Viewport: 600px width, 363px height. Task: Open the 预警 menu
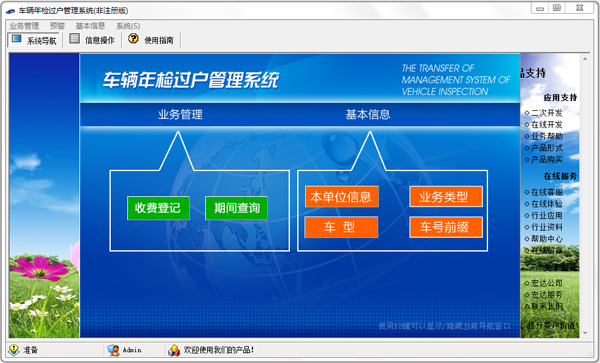coord(57,26)
